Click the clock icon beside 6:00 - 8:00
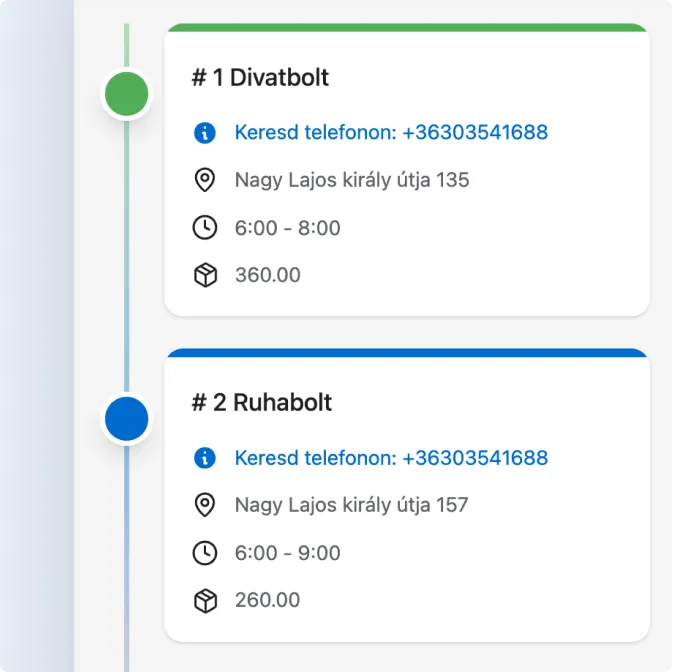This screenshot has width=674, height=672. [x=205, y=228]
